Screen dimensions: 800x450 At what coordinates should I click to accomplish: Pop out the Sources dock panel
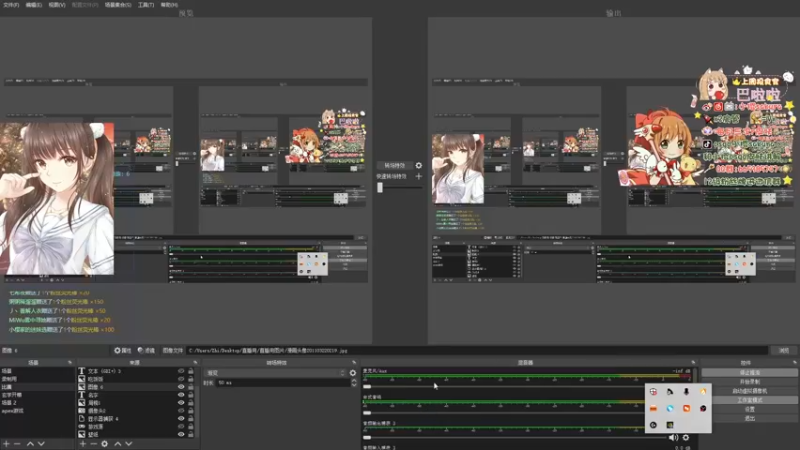point(195,362)
